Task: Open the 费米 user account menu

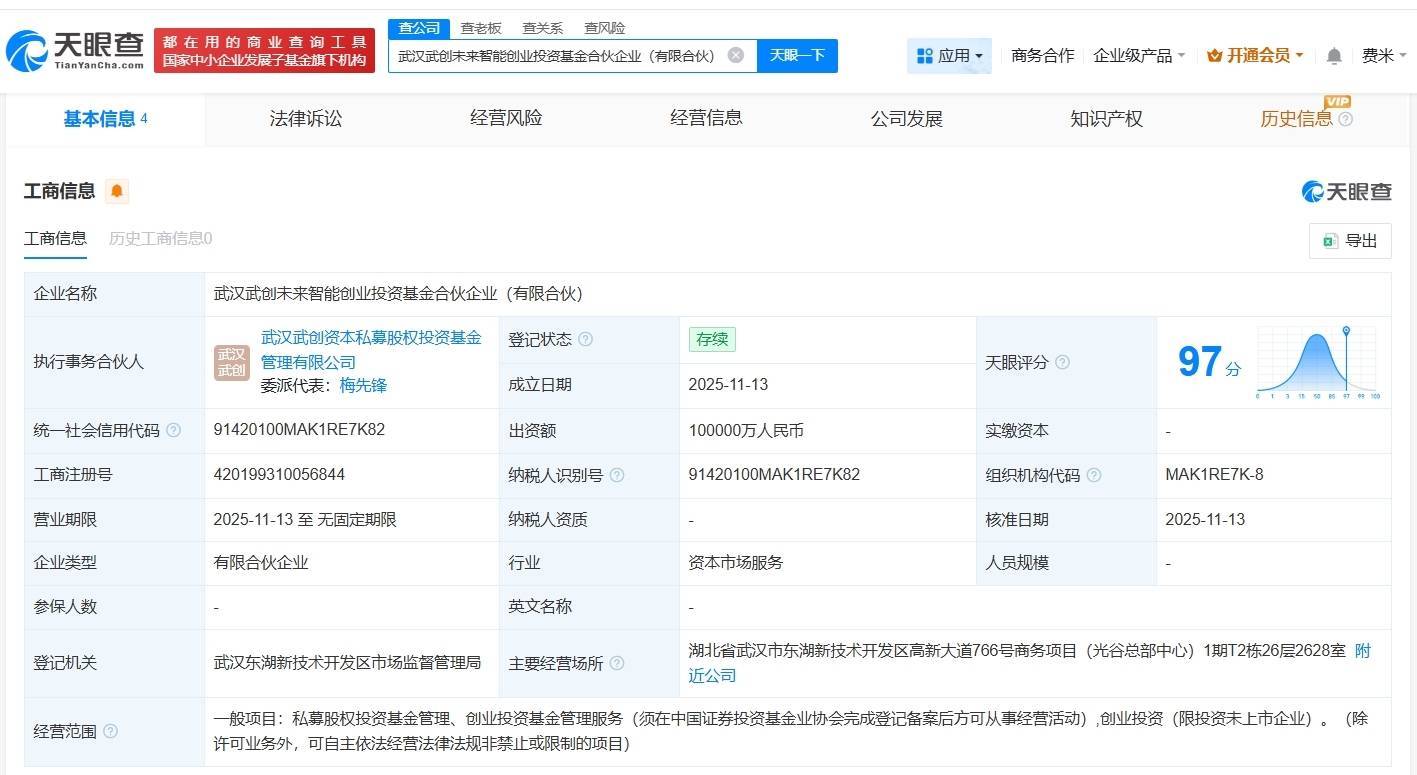Action: [x=1383, y=56]
